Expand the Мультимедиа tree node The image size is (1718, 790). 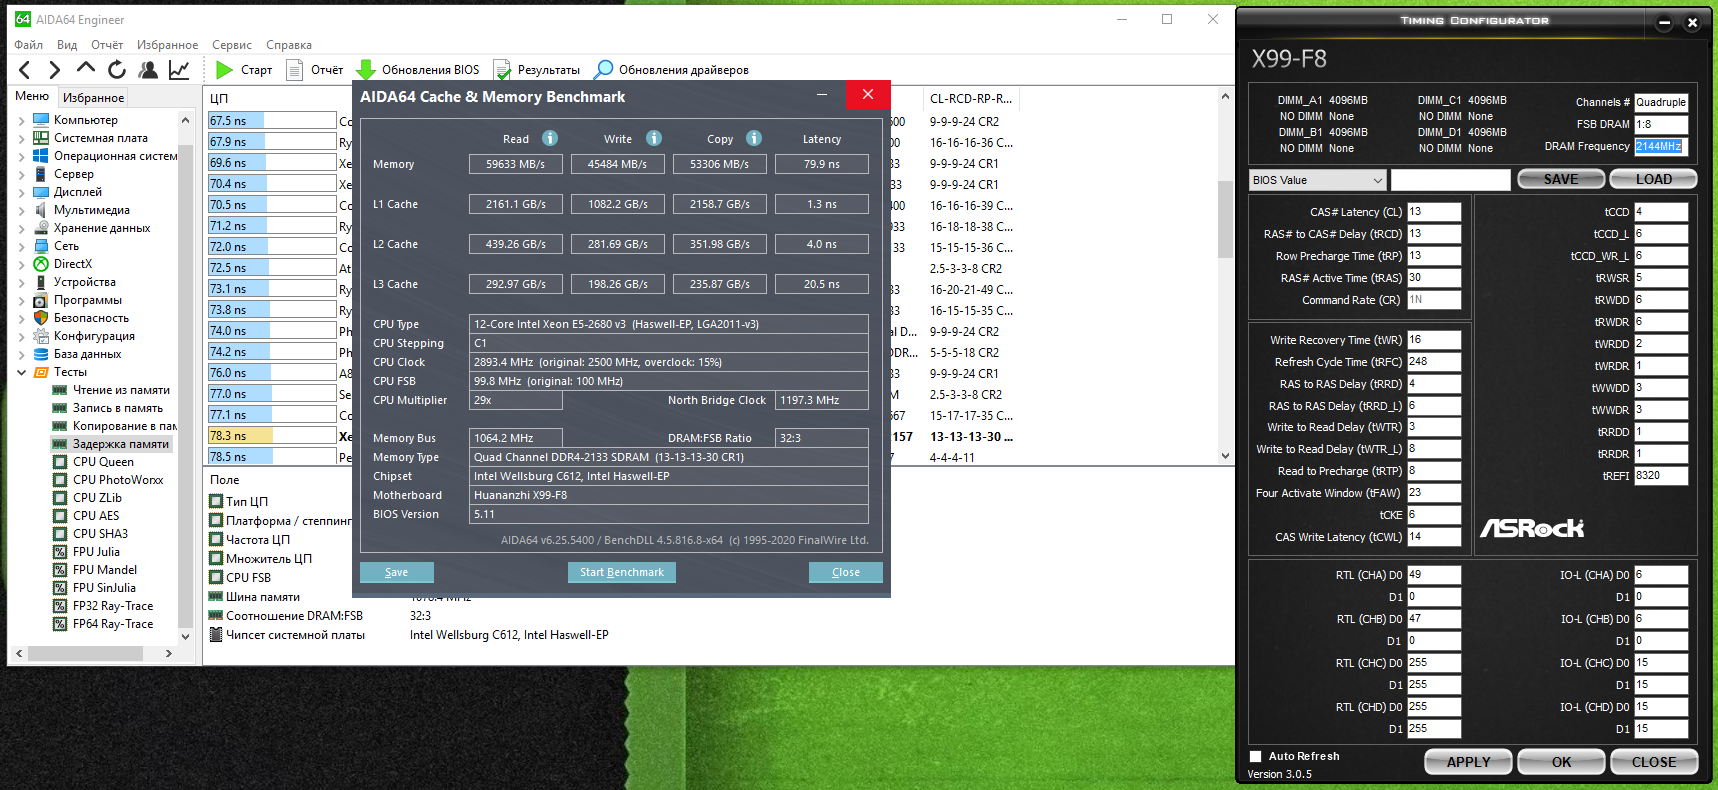(x=22, y=210)
